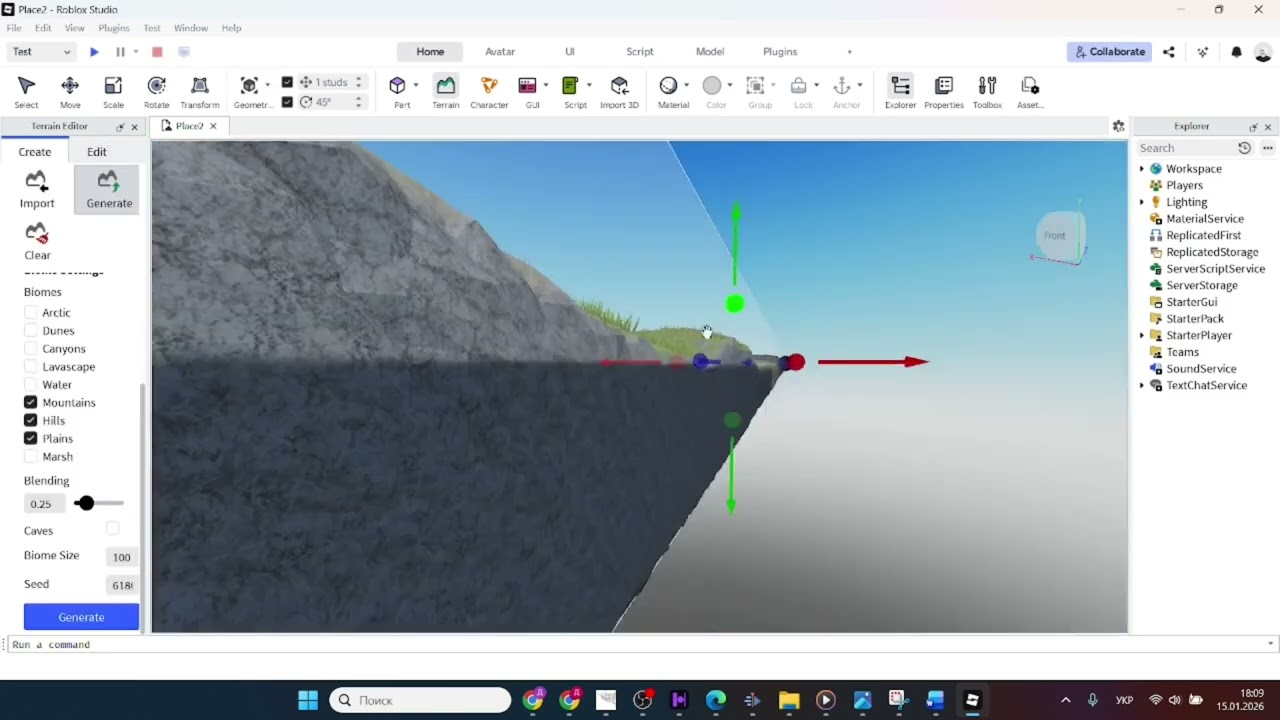
Task: Open the Material dropdown arrow
Action: coord(686,85)
